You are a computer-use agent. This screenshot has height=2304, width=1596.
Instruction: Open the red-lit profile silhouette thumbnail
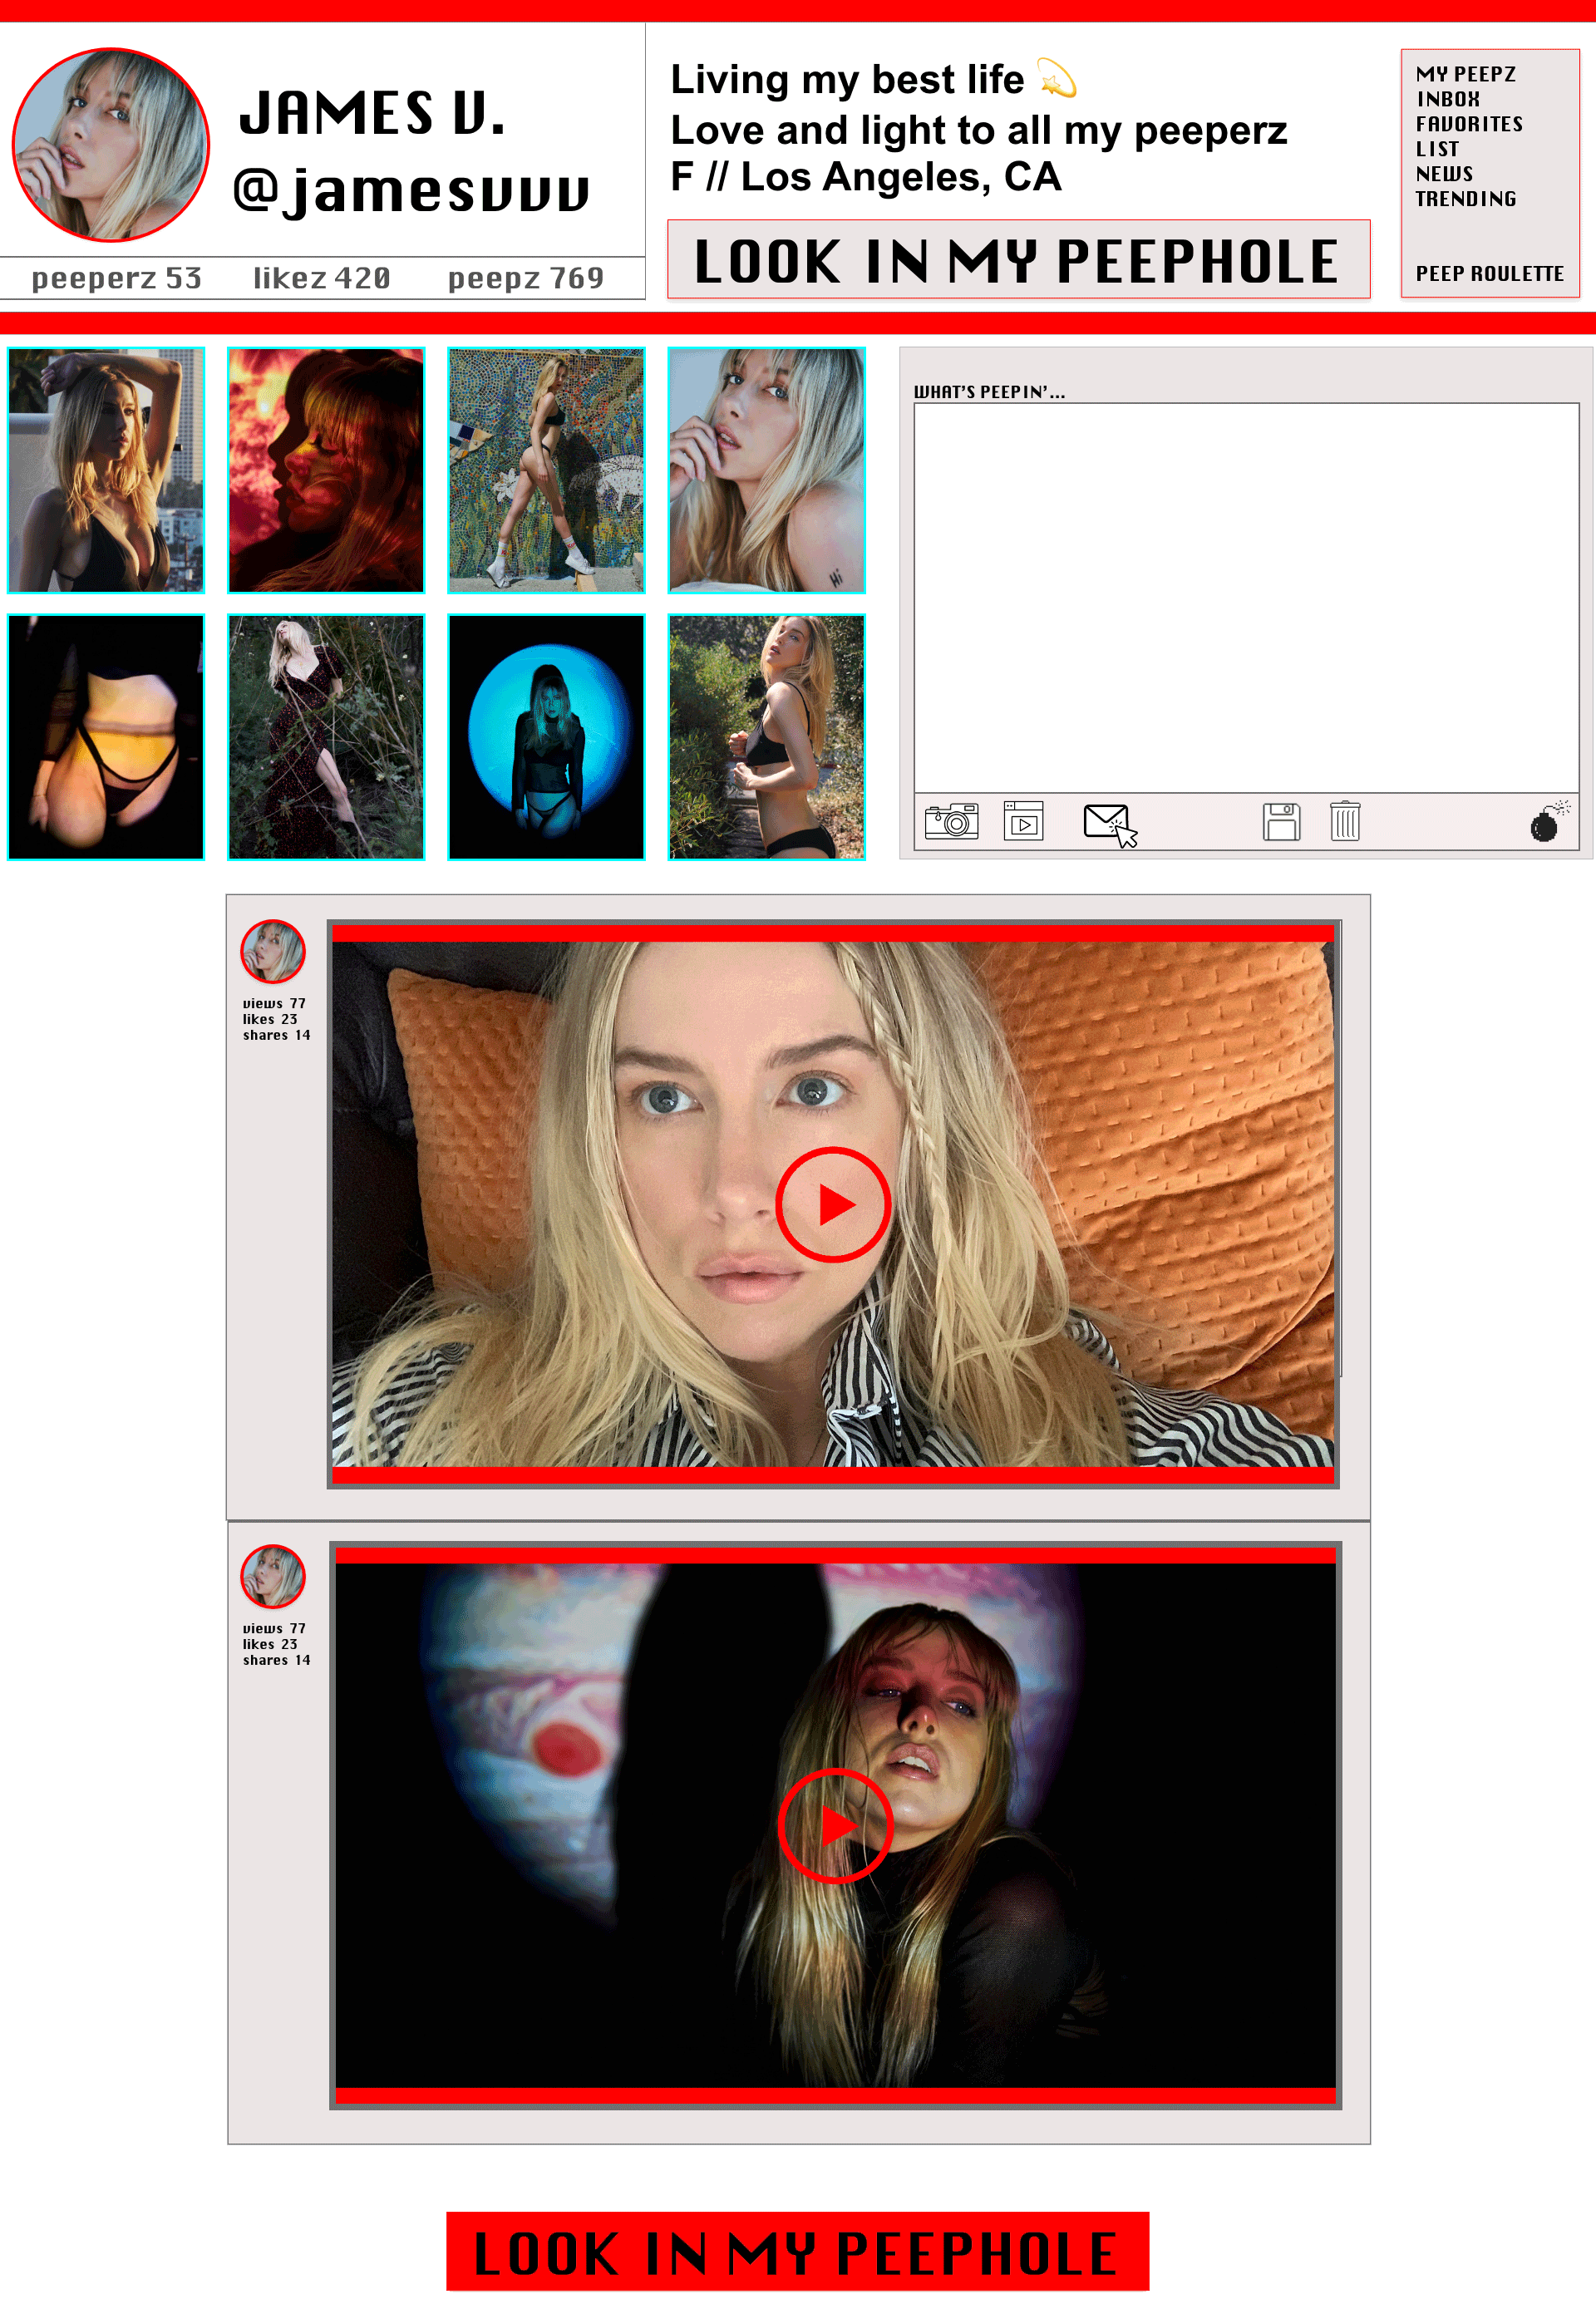coord(326,470)
